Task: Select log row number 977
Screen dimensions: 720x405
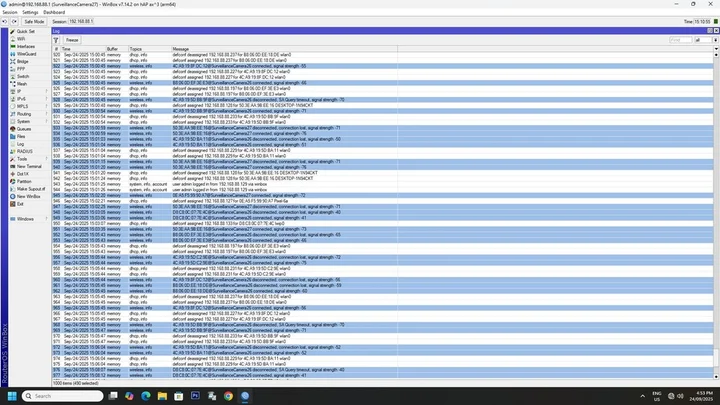Action: [382, 375]
